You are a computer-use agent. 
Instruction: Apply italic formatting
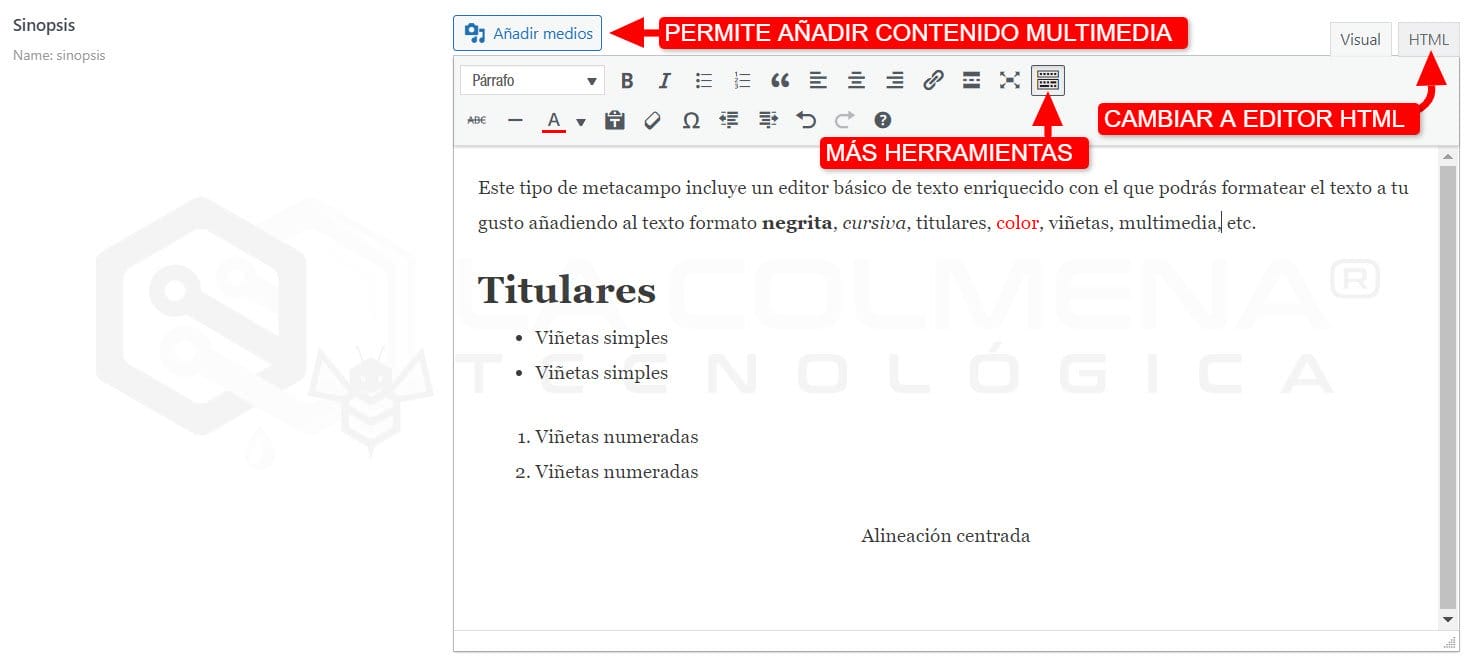pos(664,81)
